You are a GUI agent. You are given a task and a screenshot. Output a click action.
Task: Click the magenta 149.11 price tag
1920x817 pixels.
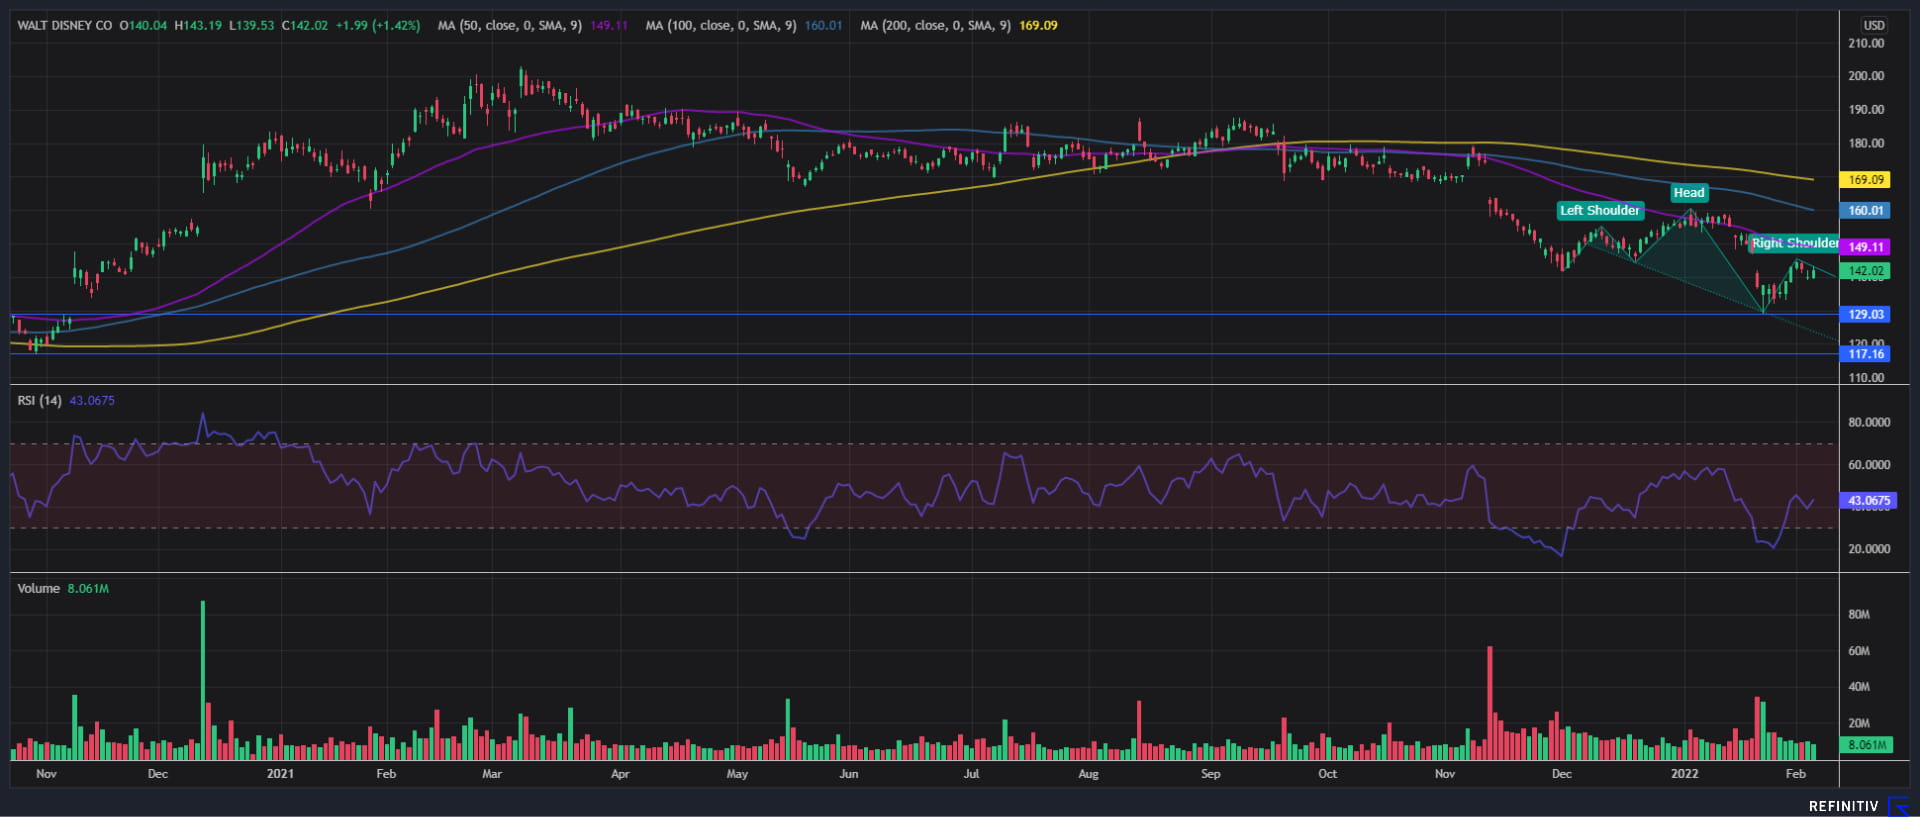(1865, 247)
